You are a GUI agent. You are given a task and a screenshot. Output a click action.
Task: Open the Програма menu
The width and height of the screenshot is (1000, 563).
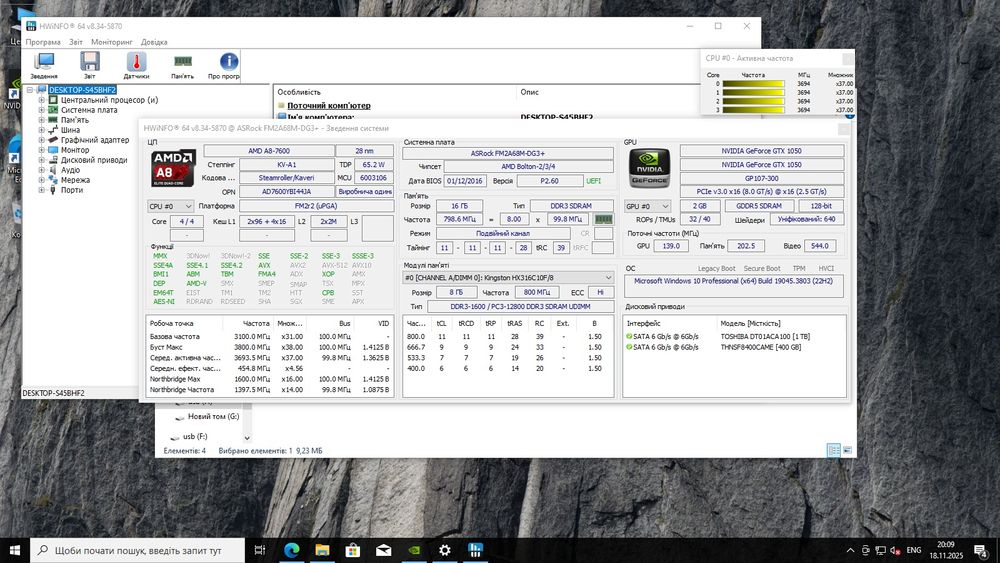tap(43, 42)
